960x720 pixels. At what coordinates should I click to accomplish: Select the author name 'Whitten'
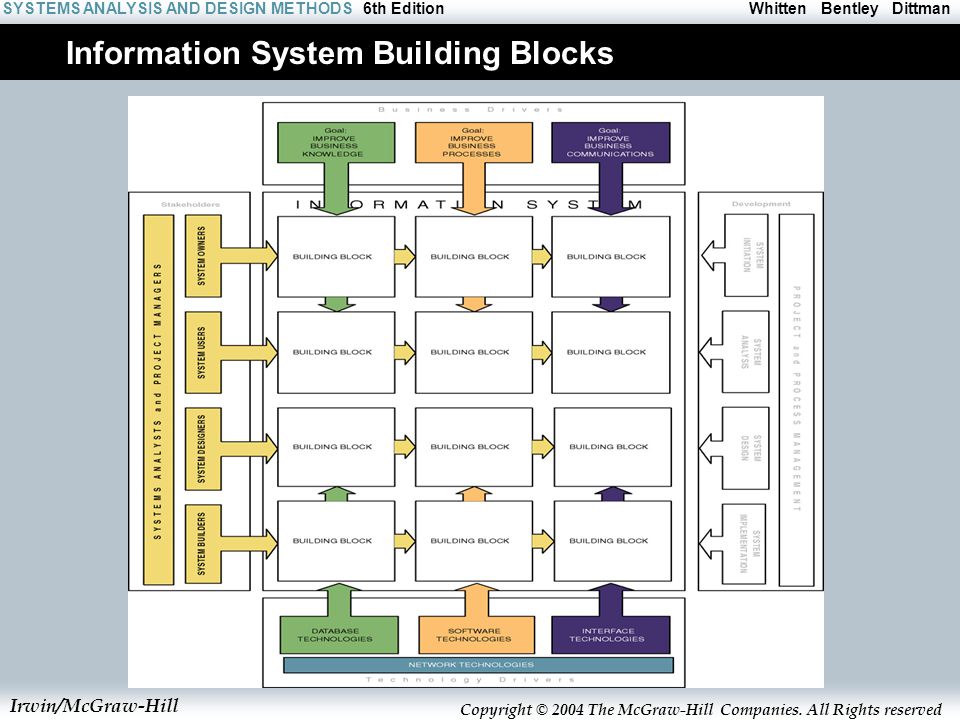pyautogui.click(x=777, y=9)
